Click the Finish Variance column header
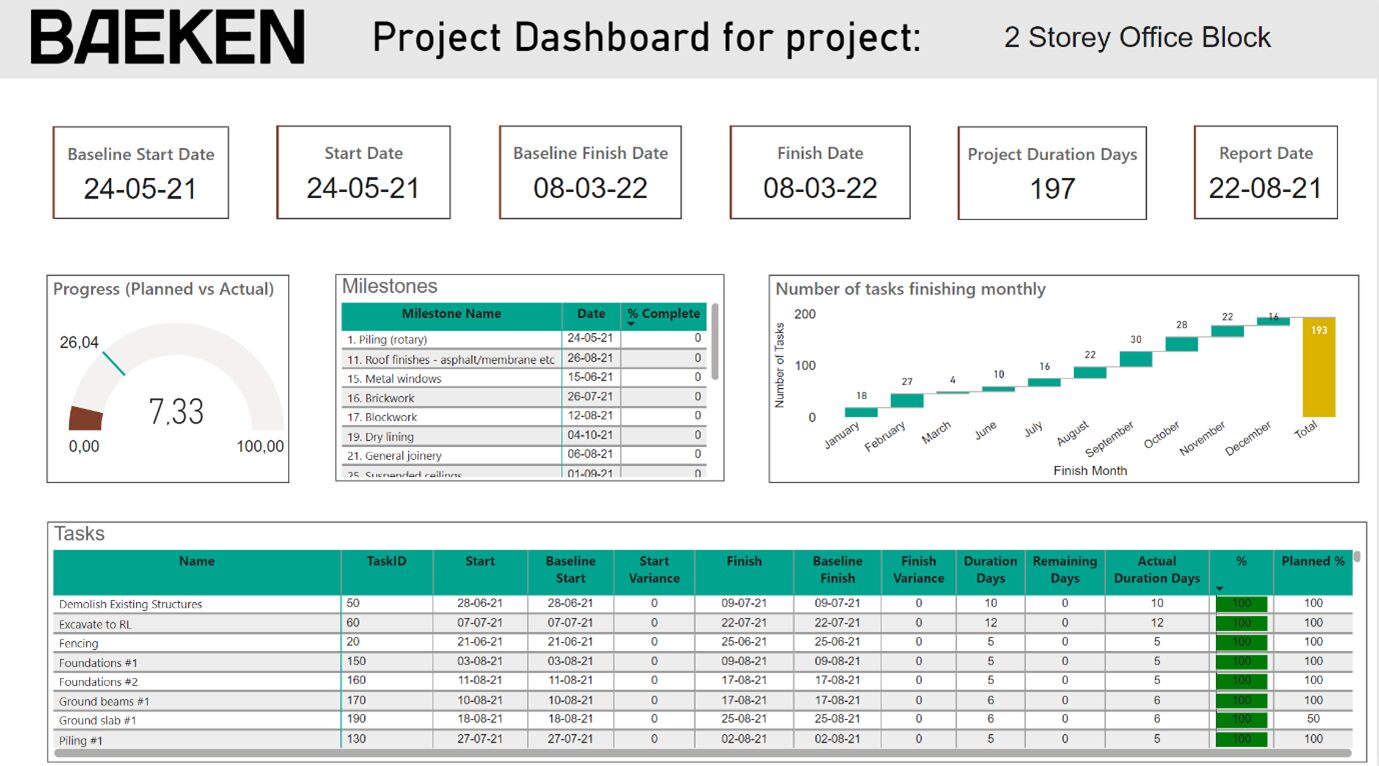This screenshot has height=766, width=1379. tap(918, 568)
